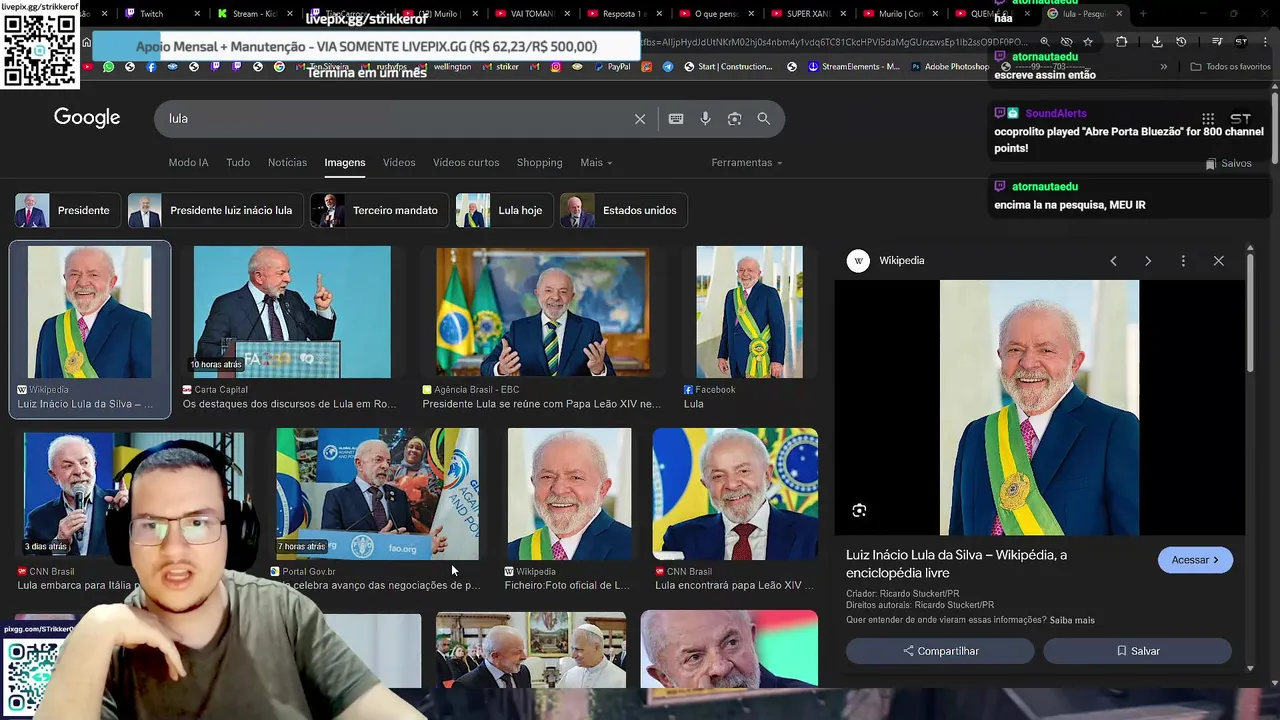Open the browser downloads icon
This screenshot has width=1280, height=720.
coord(1157,42)
